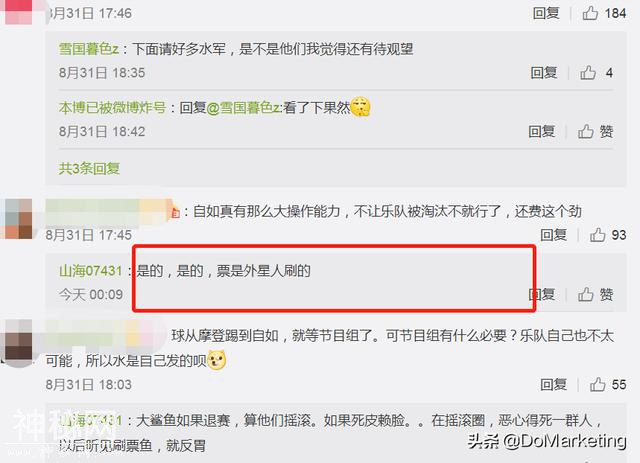
Task: Open the 本博已被微博炸号 user profile
Action: pyautogui.click(x=112, y=108)
